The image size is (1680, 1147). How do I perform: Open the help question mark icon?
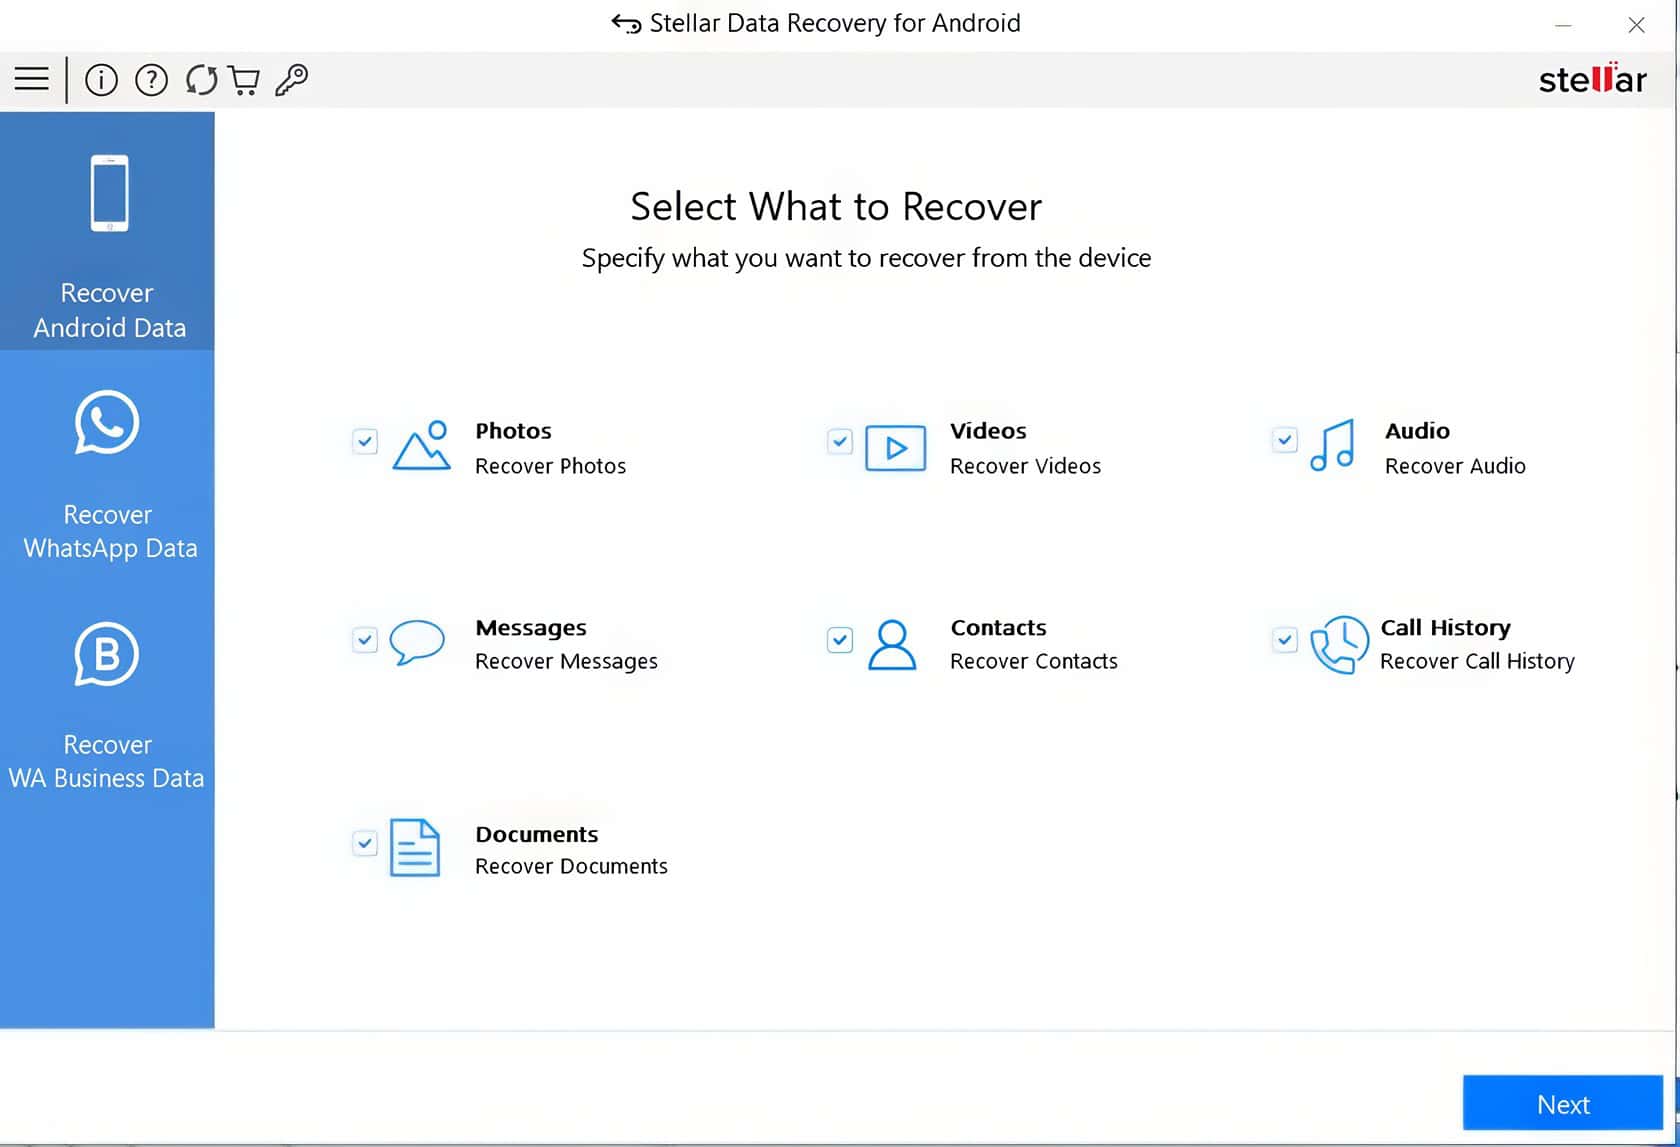(151, 79)
